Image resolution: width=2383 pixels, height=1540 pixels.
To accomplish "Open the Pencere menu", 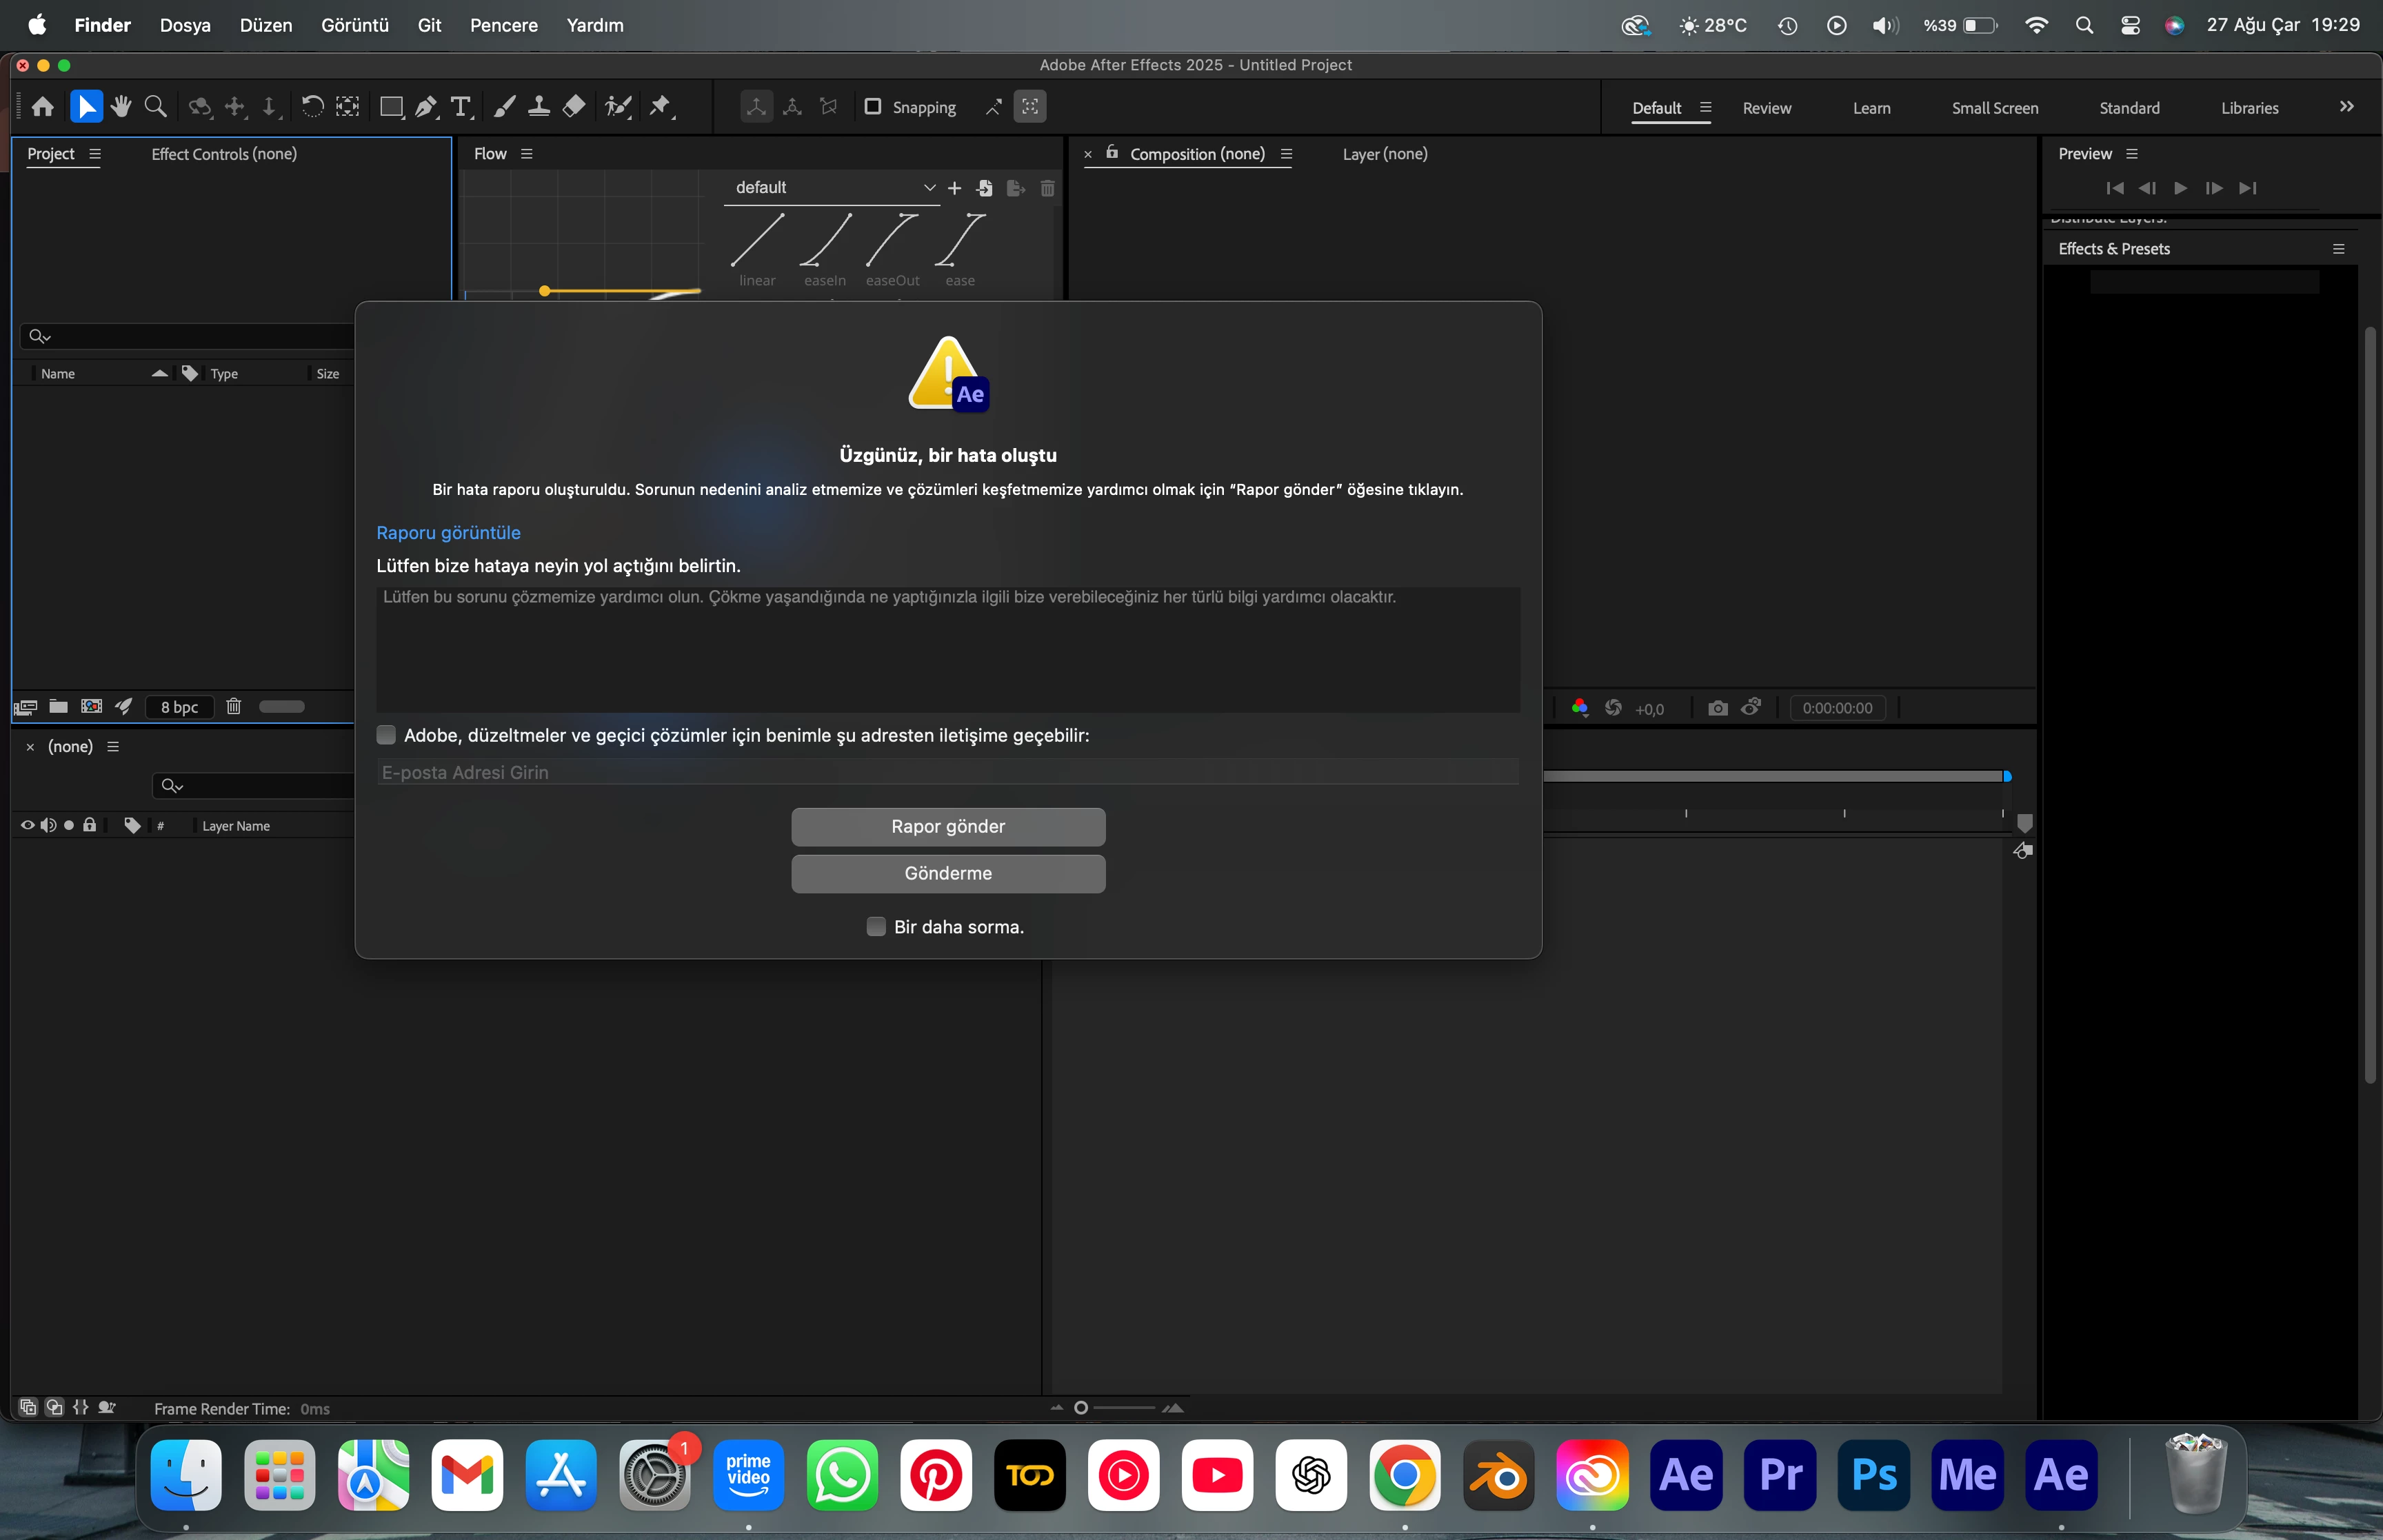I will pos(503,25).
